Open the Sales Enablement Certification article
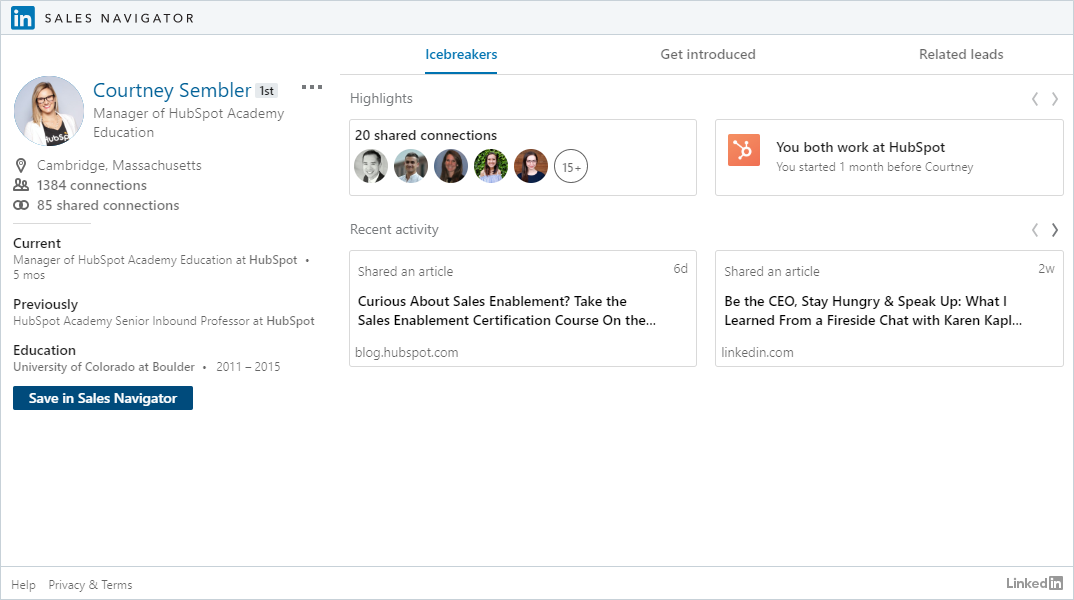 [507, 311]
